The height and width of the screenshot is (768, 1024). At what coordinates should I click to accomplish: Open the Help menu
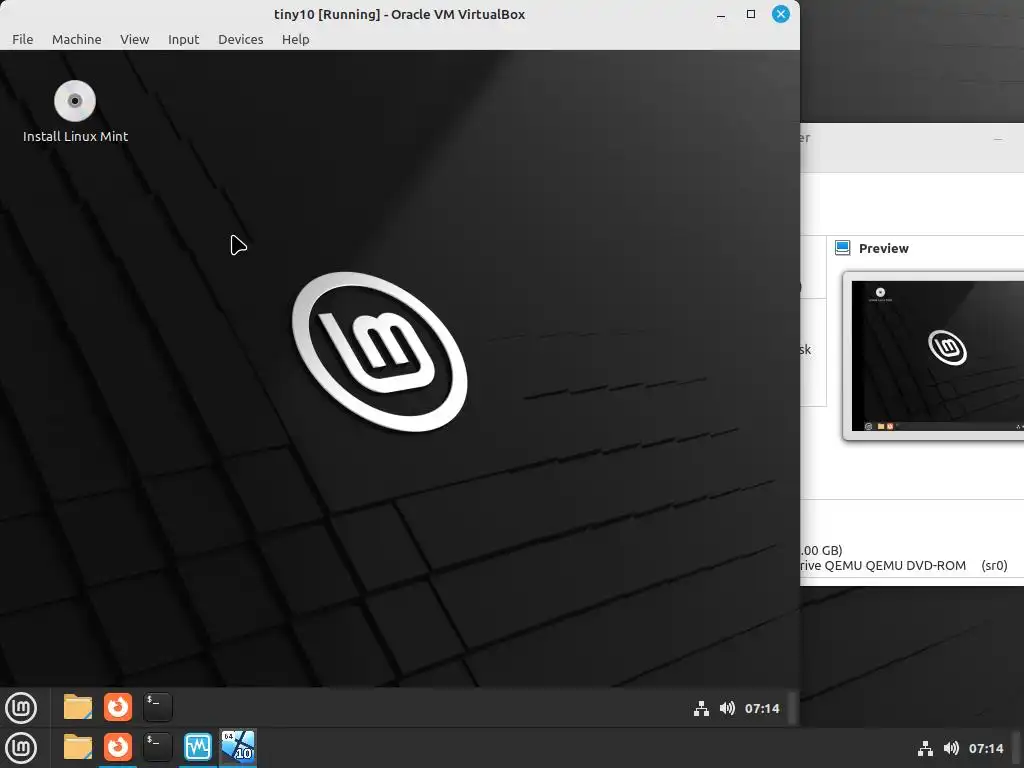pyautogui.click(x=295, y=39)
